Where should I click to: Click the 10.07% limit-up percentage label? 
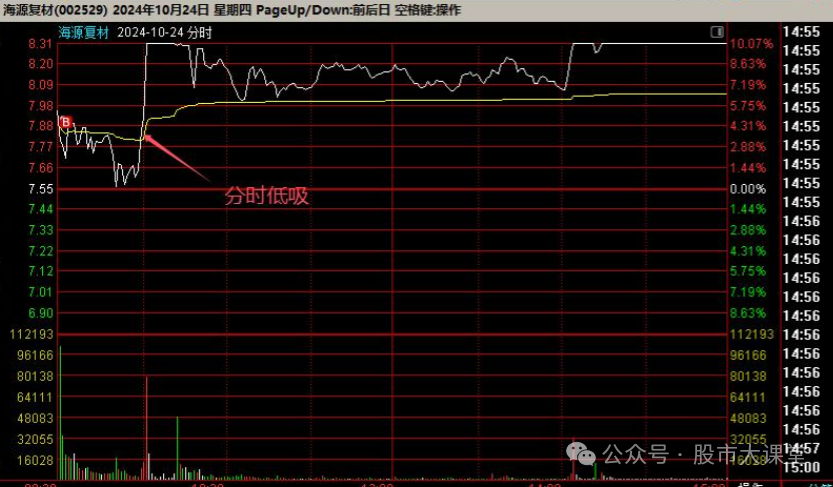point(752,44)
